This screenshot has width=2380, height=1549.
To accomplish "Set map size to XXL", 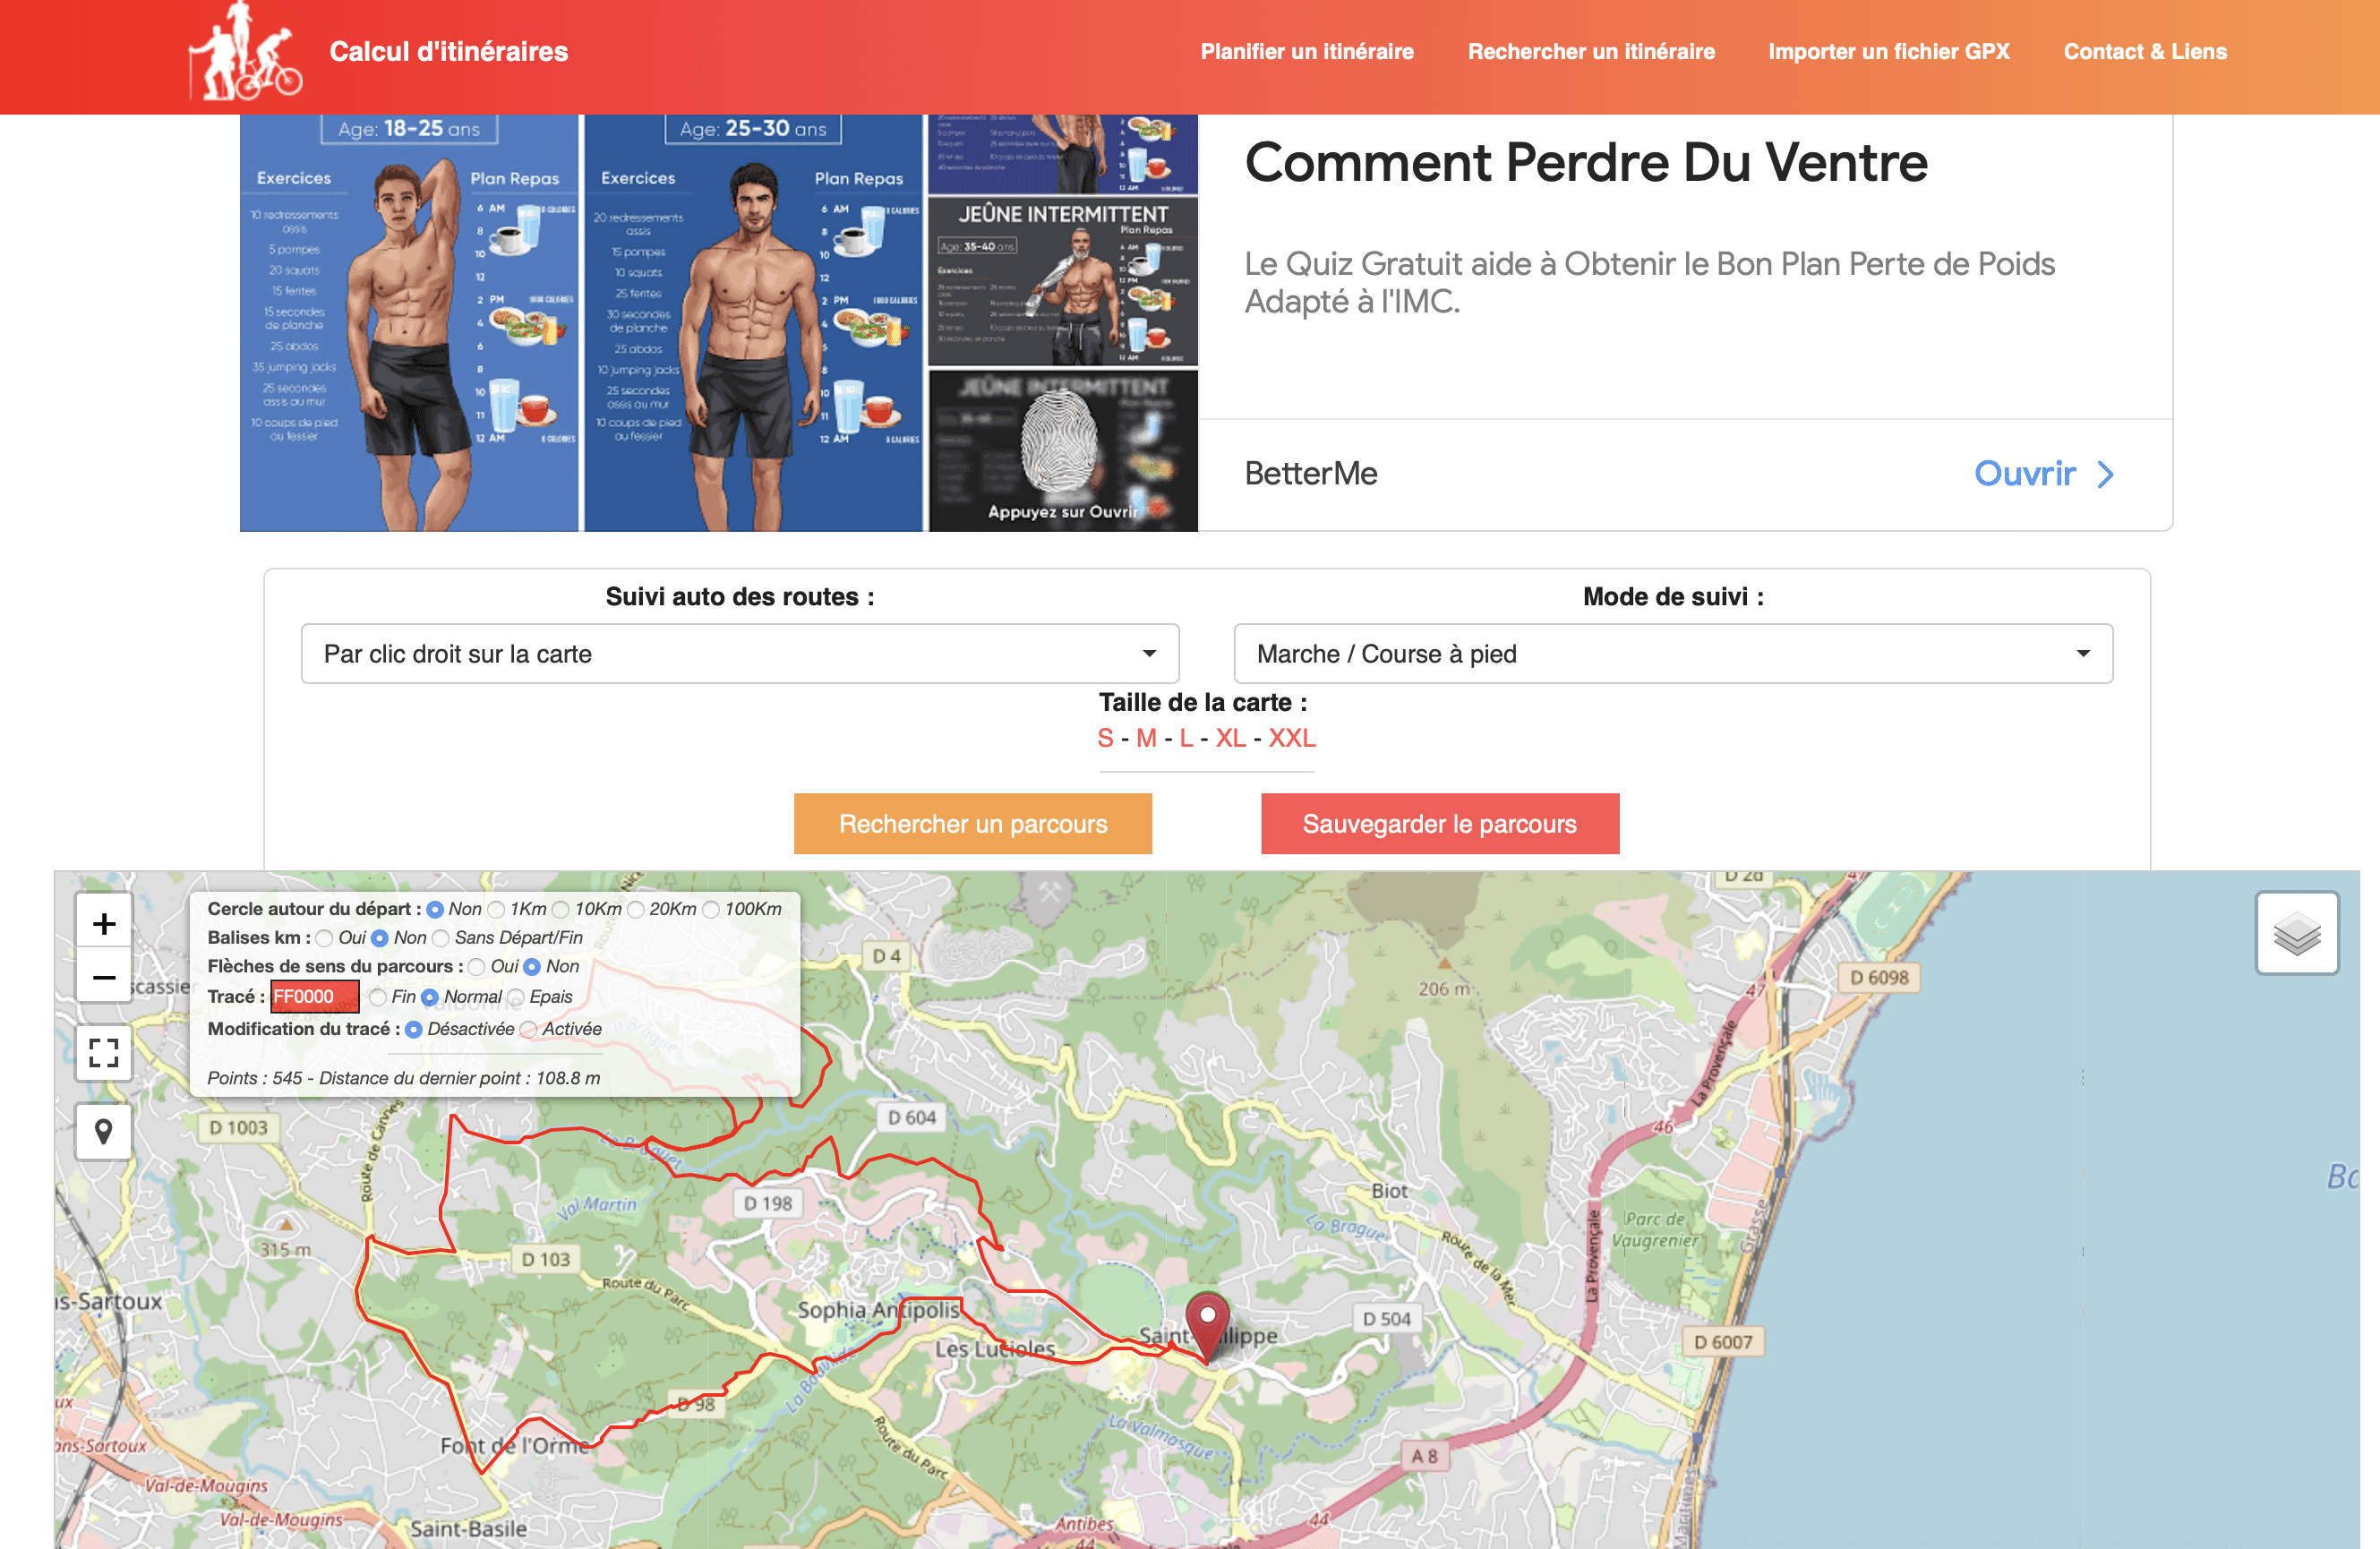I will tap(1292, 738).
